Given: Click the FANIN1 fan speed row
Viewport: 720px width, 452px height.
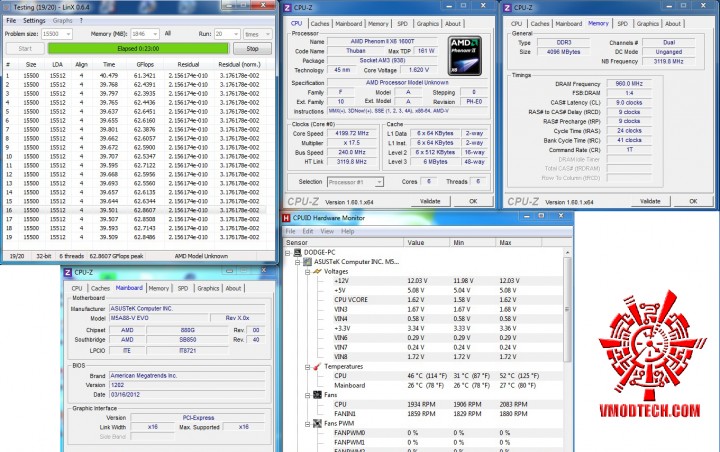Looking at the screenshot, I should (x=424, y=414).
